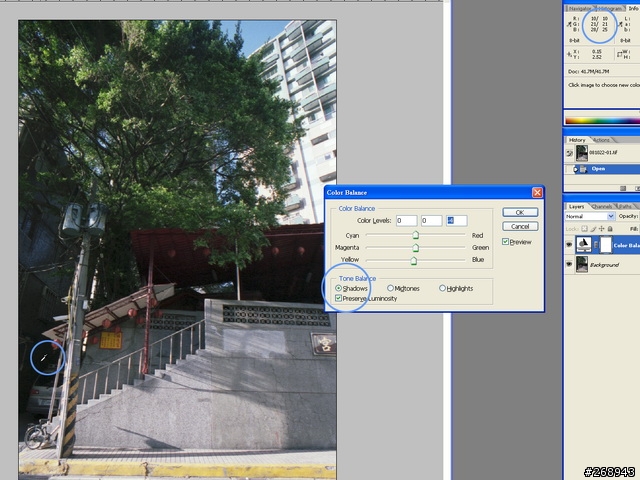640x480 pixels.
Task: Switch to the Channels tab
Action: coord(602,207)
